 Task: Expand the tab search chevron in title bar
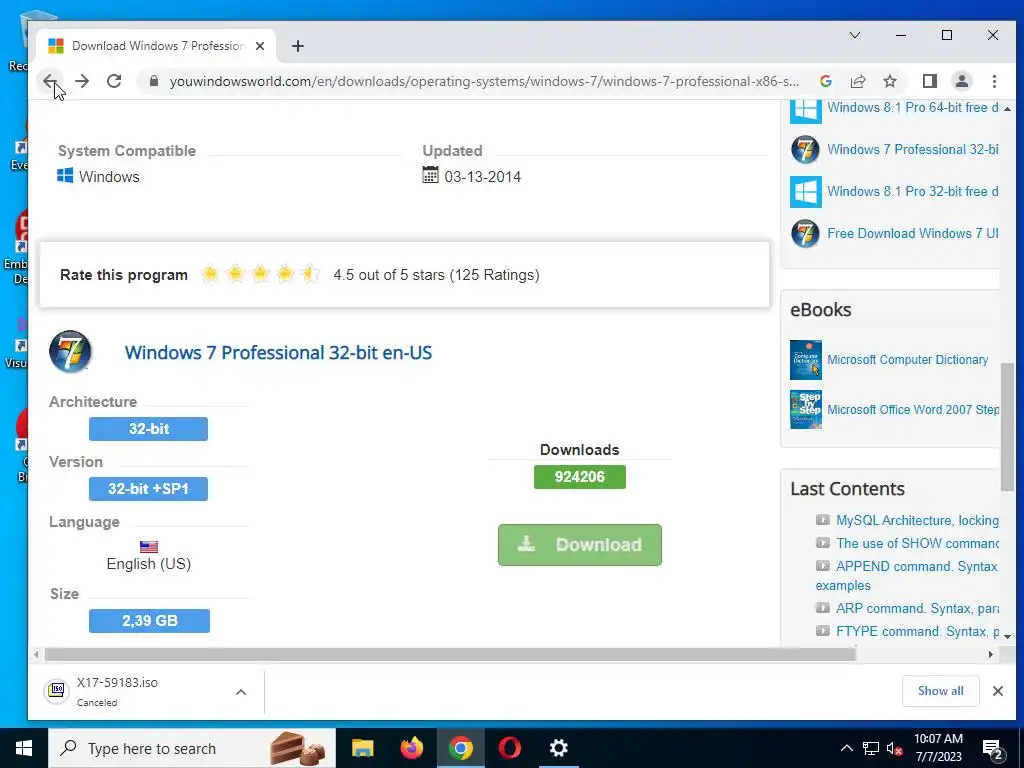(854, 35)
